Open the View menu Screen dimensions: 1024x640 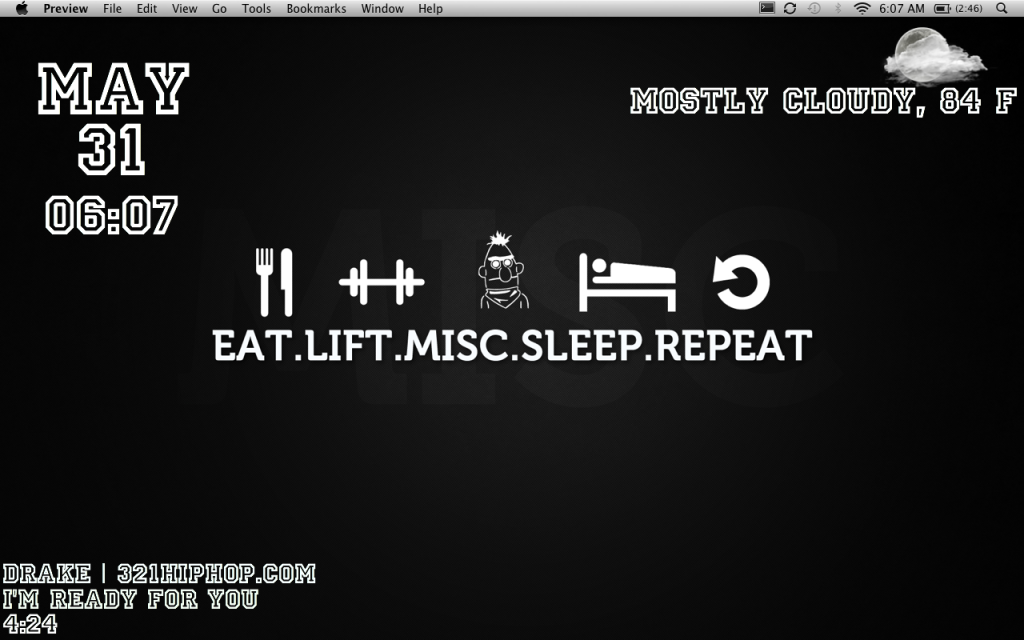click(184, 8)
